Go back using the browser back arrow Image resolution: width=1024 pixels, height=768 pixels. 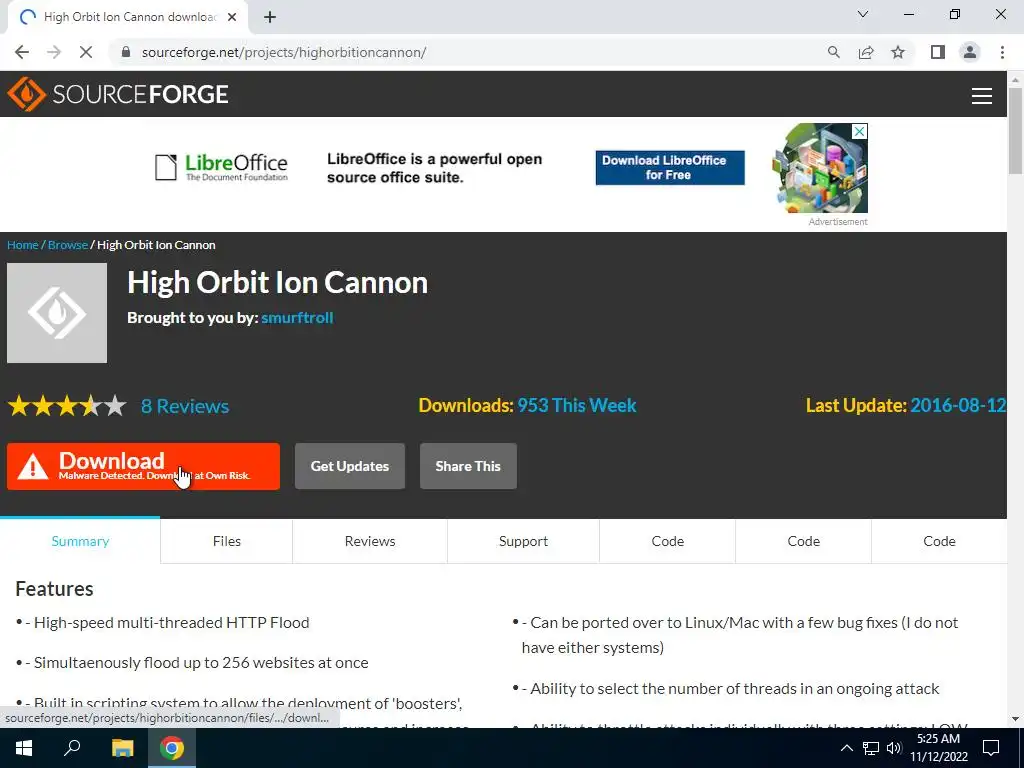[x=22, y=52]
